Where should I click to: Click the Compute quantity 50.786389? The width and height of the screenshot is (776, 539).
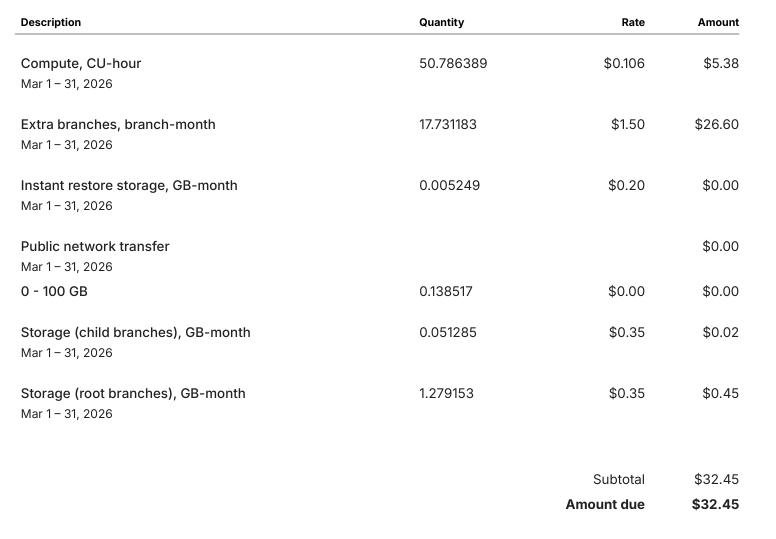(453, 63)
